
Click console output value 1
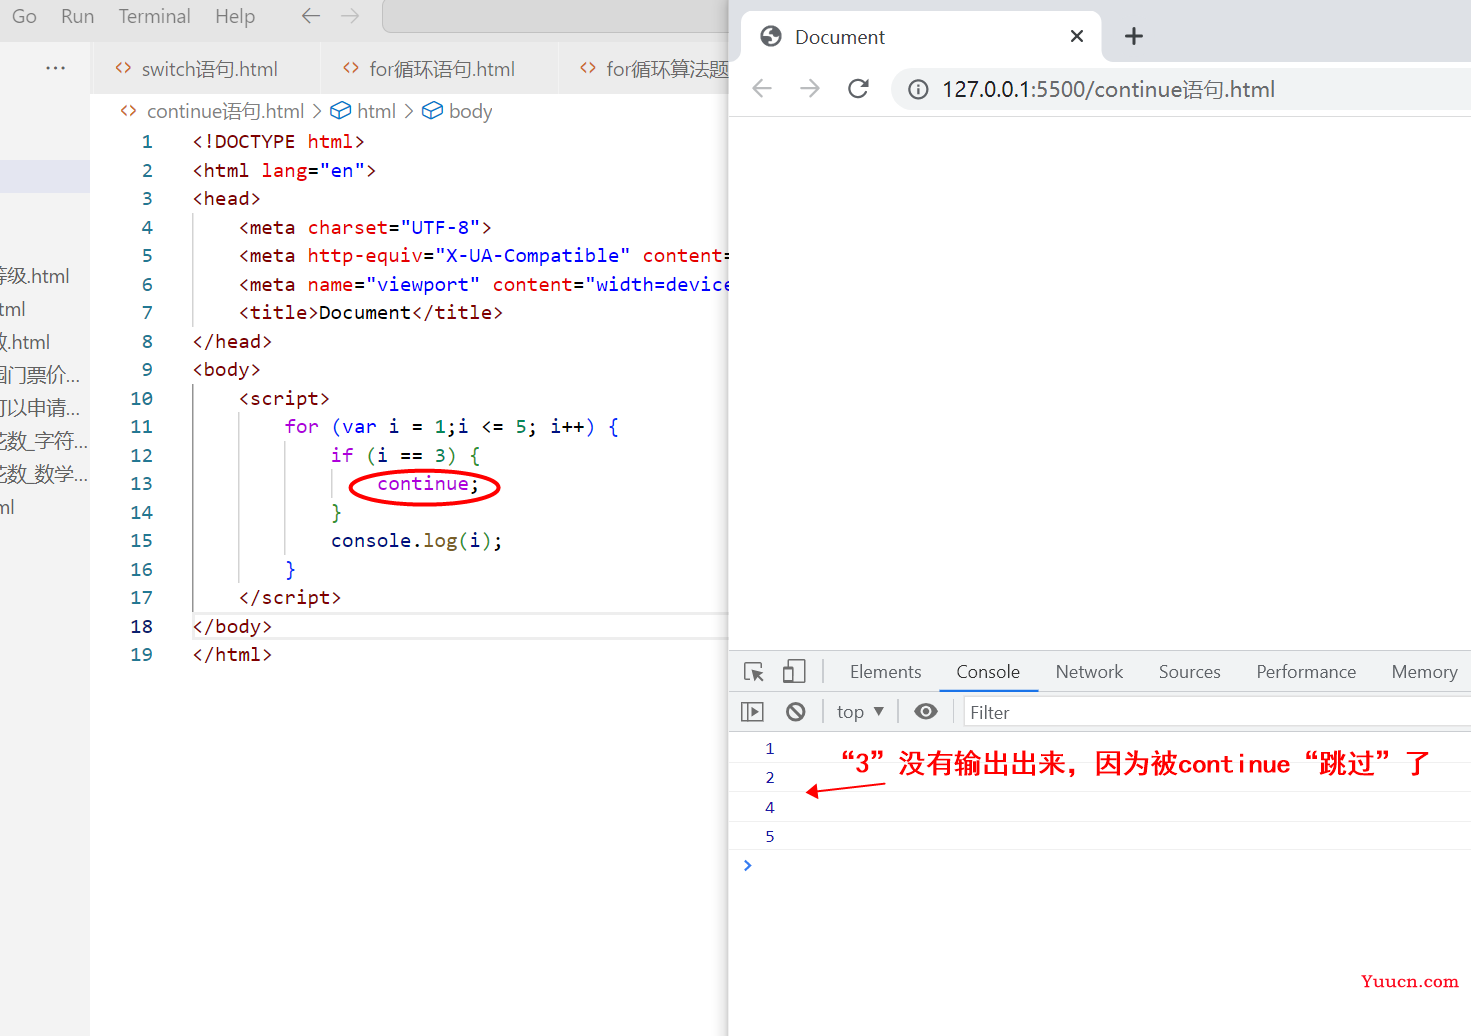pos(770,749)
